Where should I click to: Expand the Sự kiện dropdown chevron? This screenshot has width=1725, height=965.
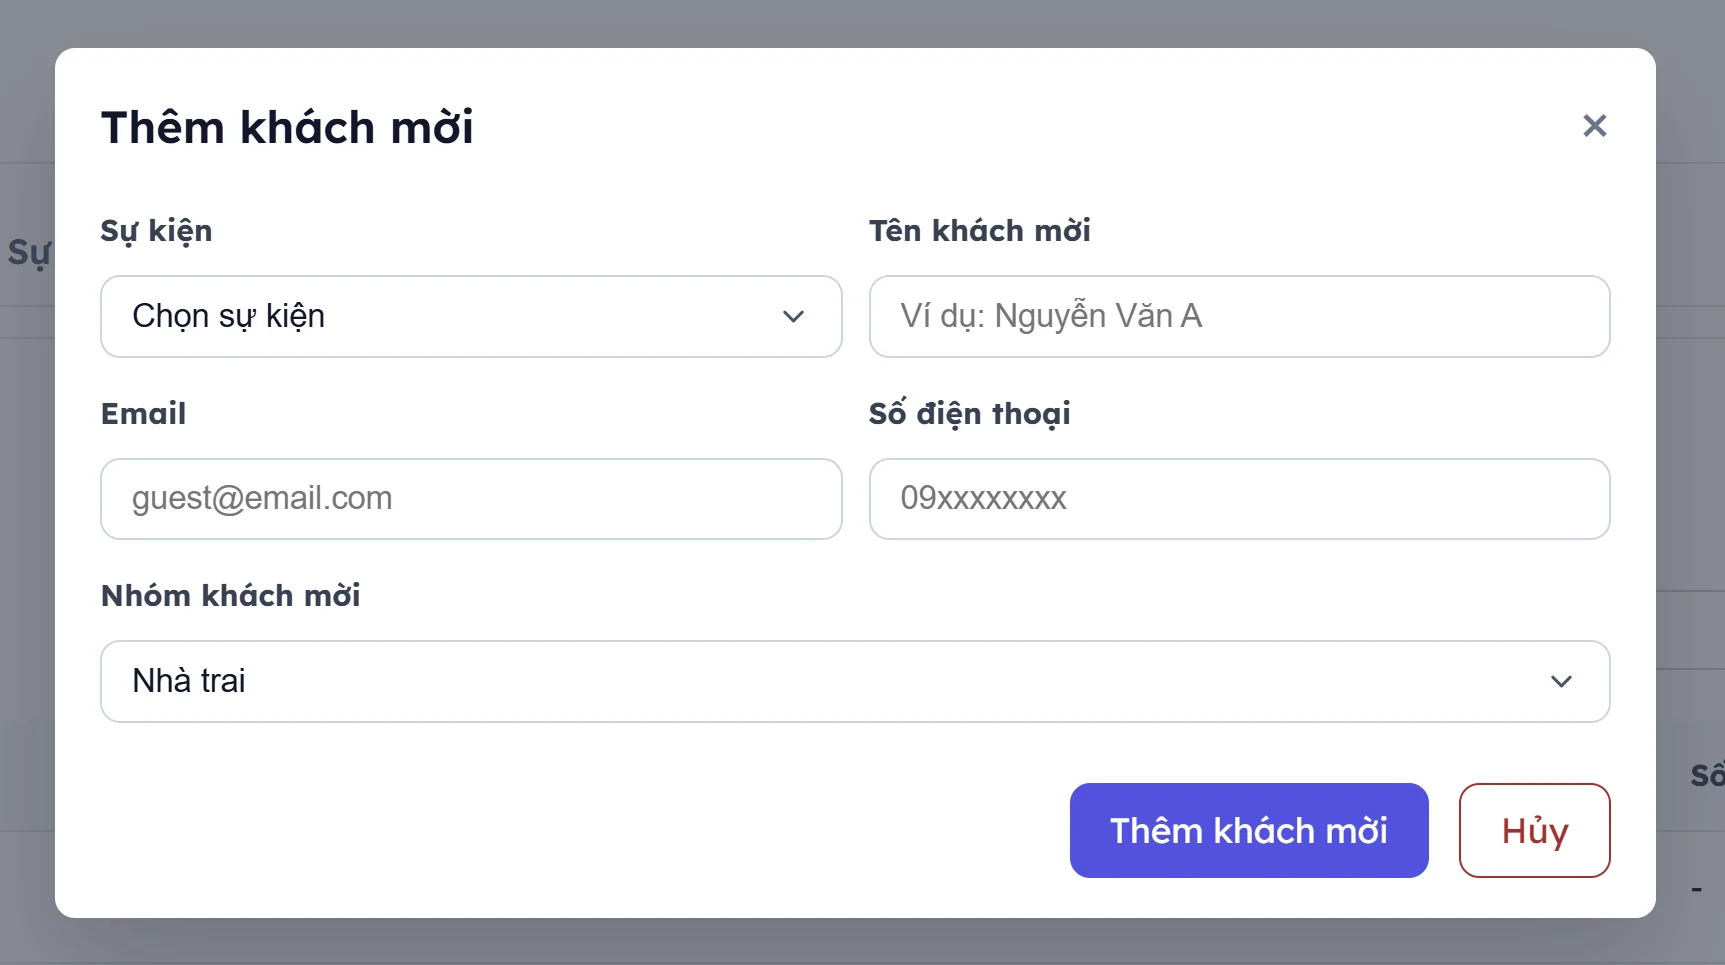pos(793,317)
